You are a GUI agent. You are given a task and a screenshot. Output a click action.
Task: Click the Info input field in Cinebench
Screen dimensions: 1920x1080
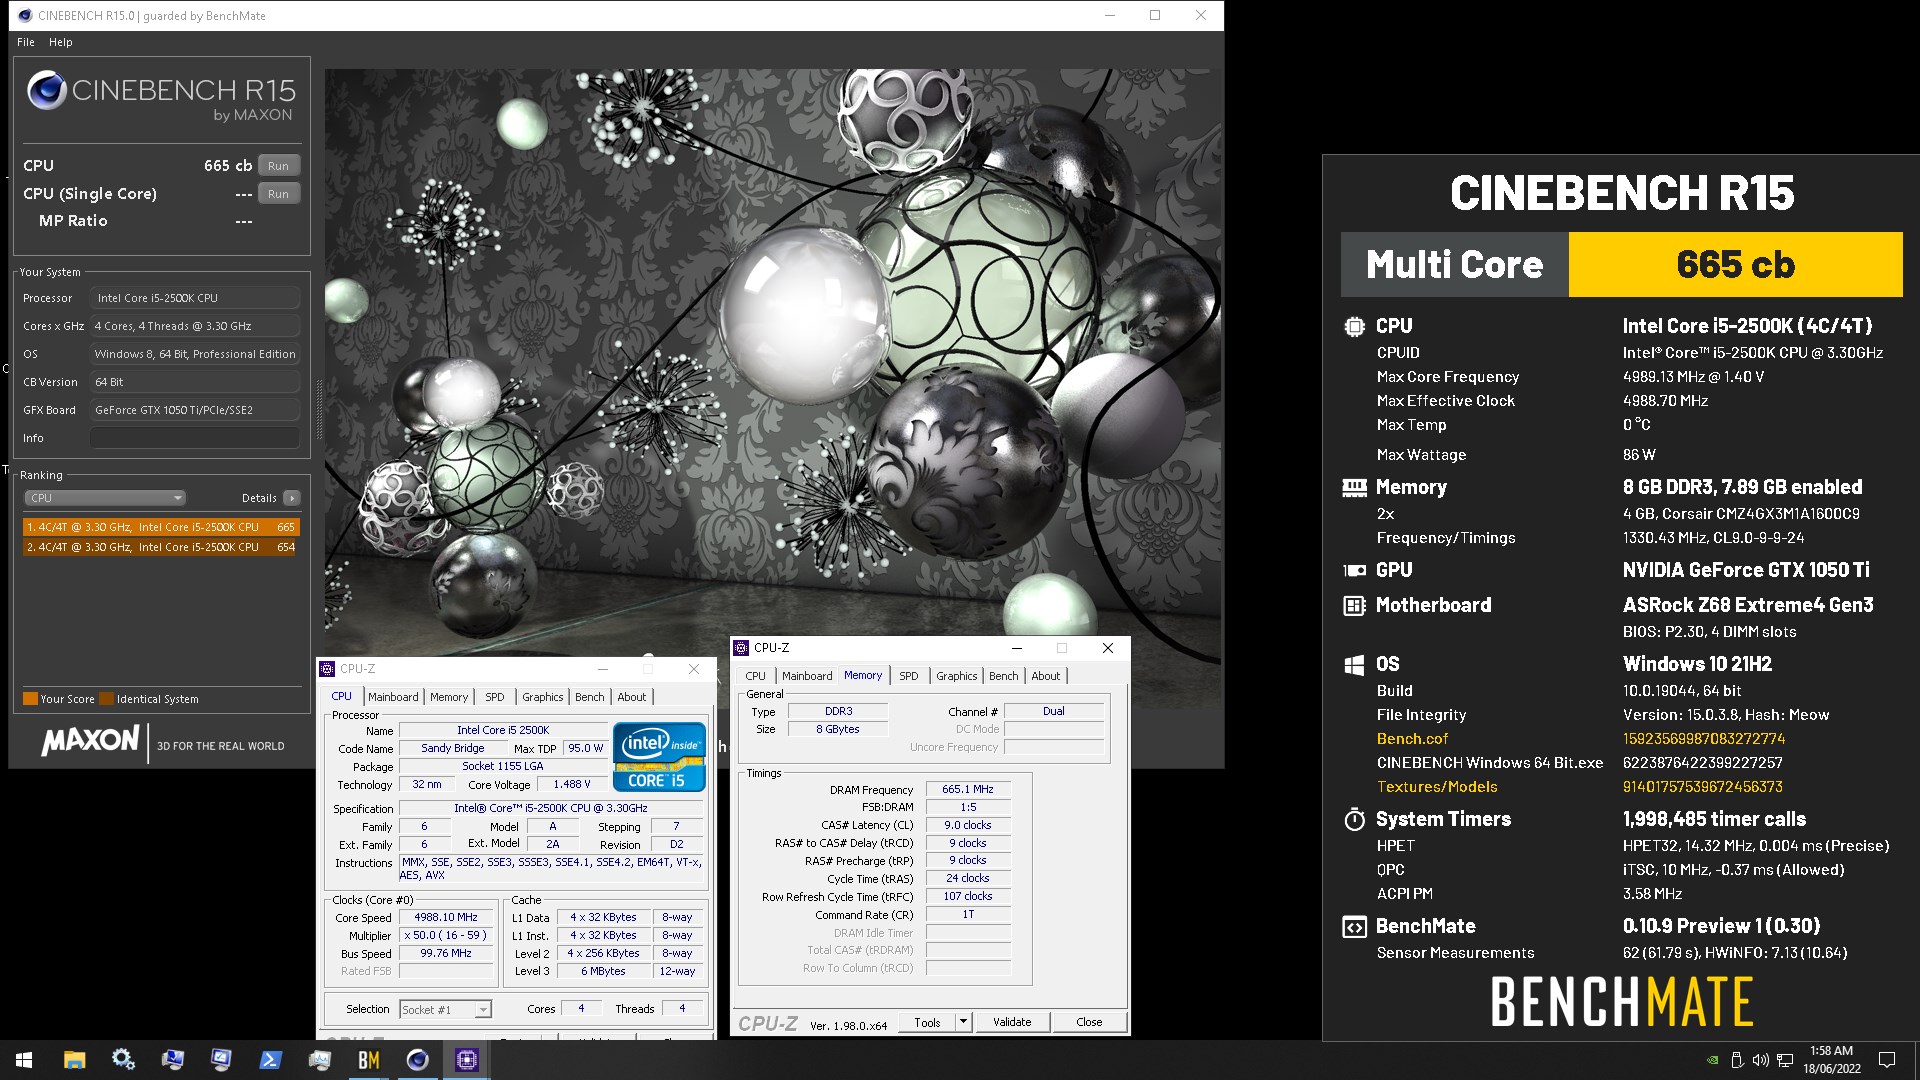point(195,438)
